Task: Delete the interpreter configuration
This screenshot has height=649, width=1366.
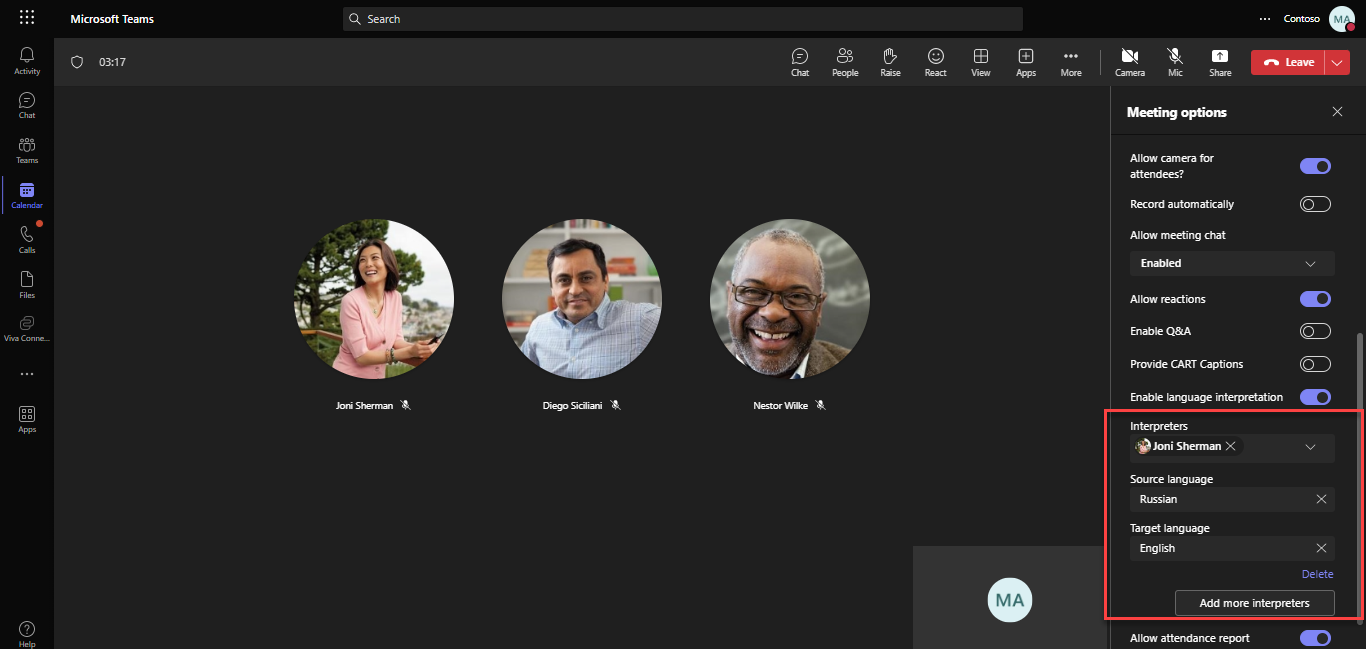Action: (x=1317, y=573)
